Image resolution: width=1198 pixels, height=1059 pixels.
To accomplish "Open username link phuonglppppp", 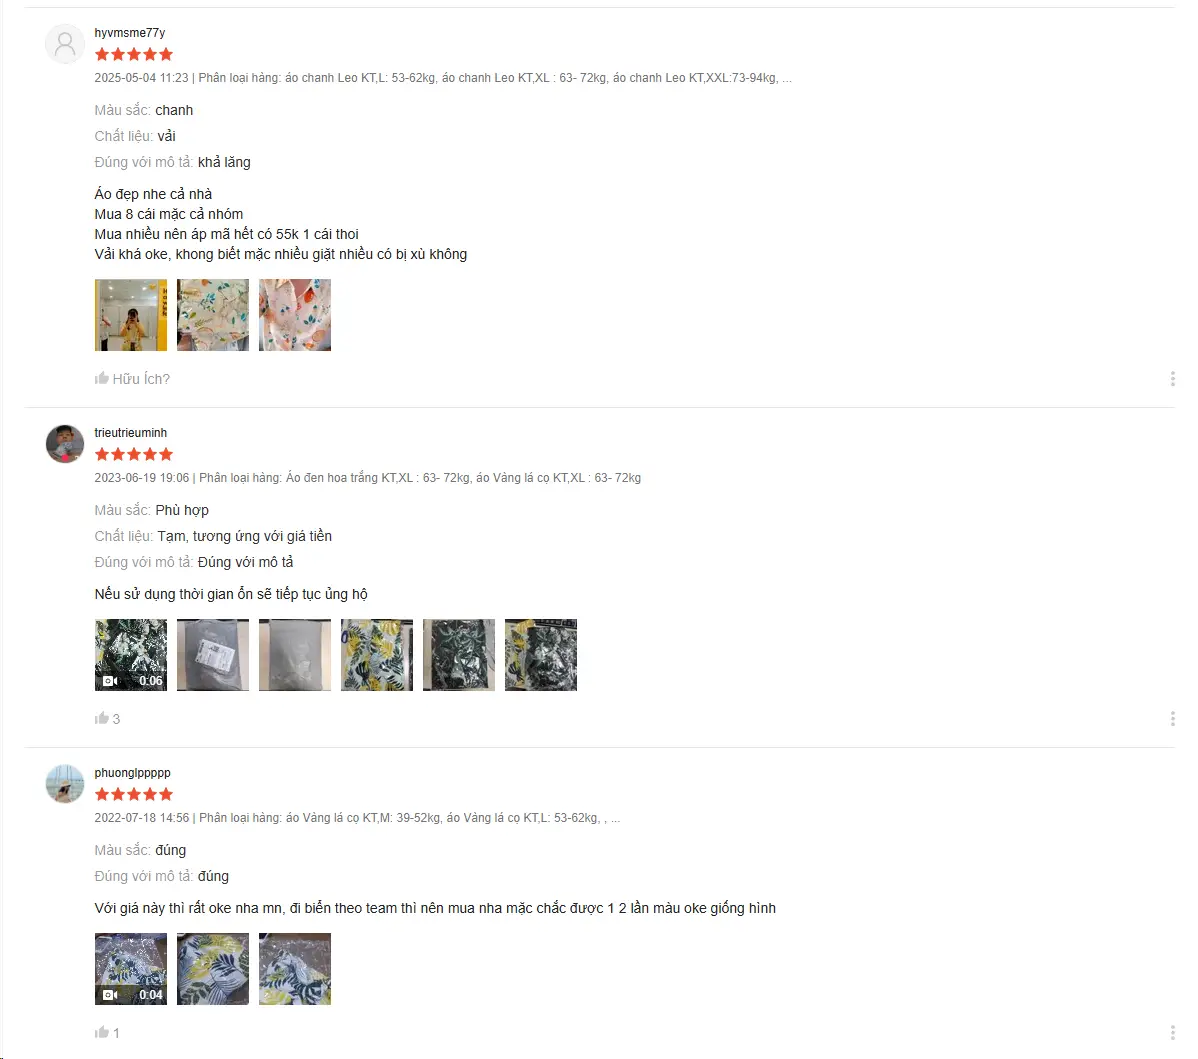I will 132,772.
